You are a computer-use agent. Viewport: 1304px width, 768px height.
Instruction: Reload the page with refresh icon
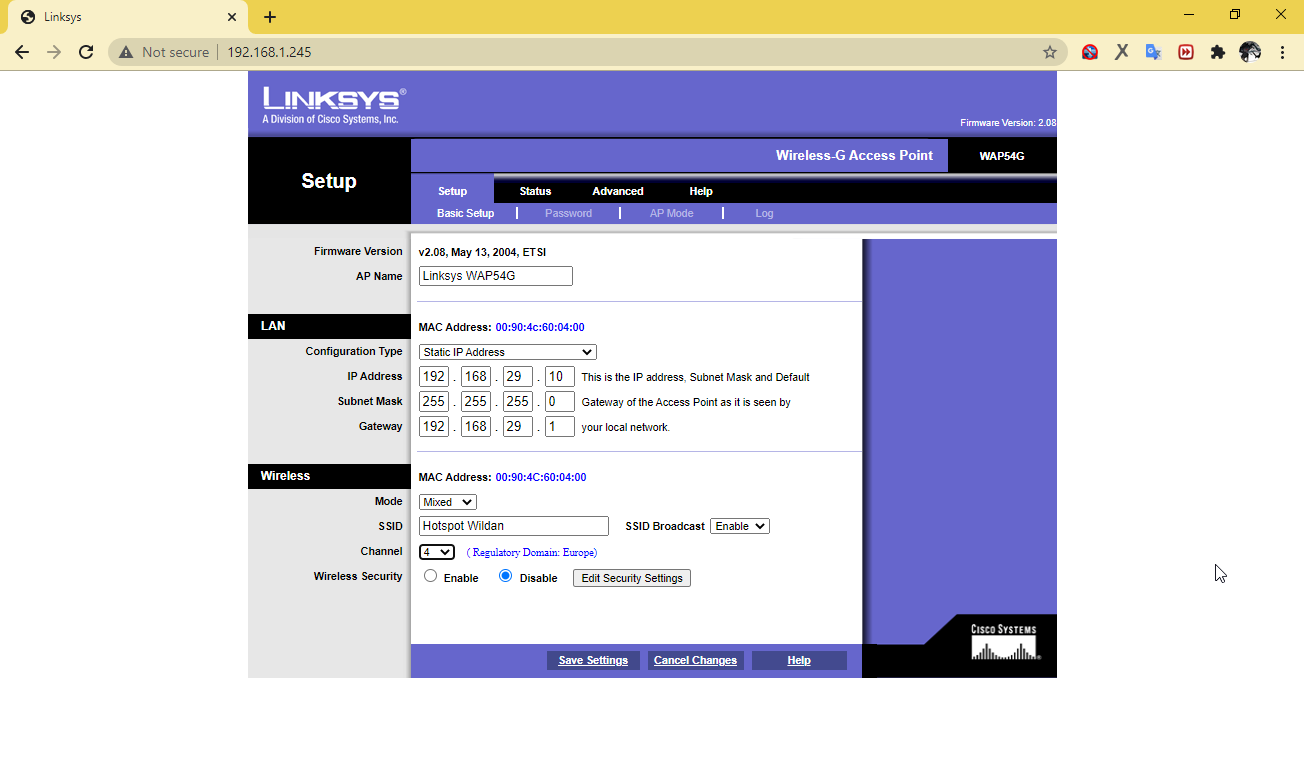click(x=86, y=52)
